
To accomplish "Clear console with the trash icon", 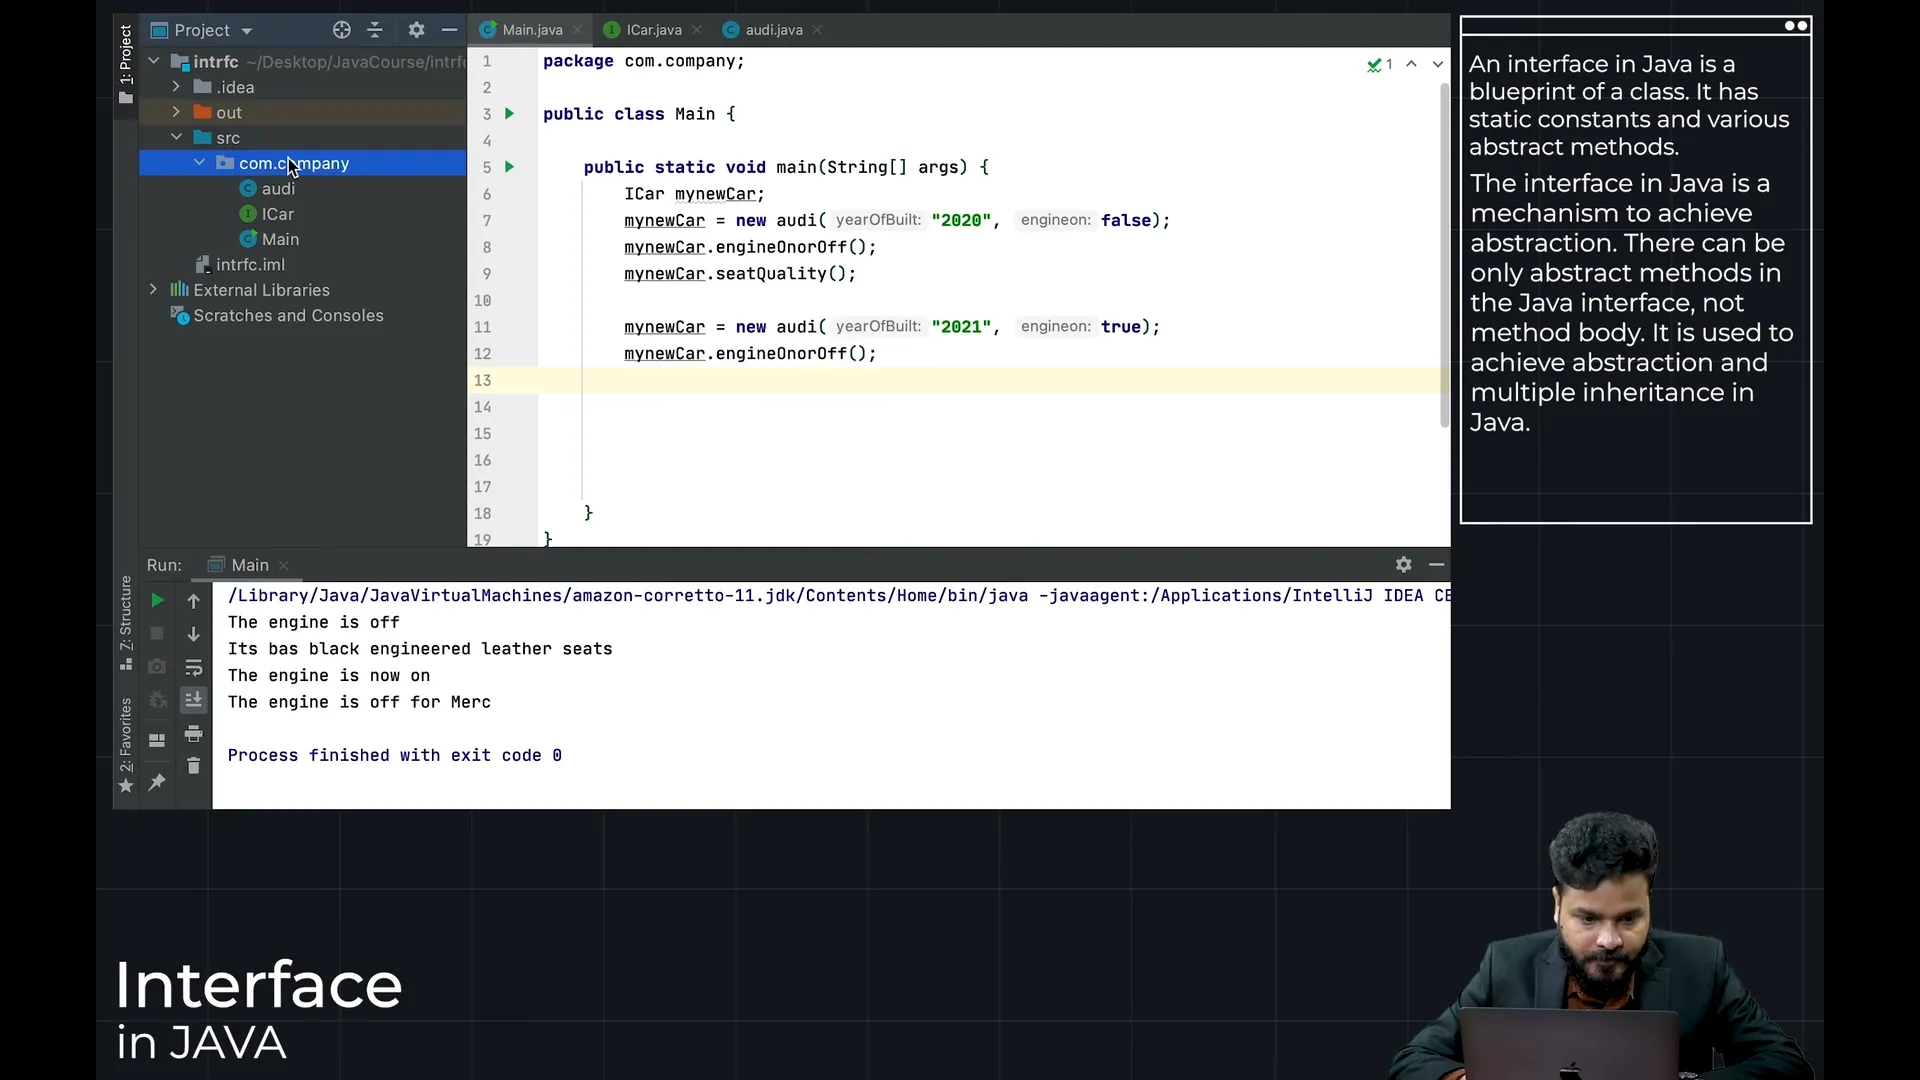I will pos(193,766).
